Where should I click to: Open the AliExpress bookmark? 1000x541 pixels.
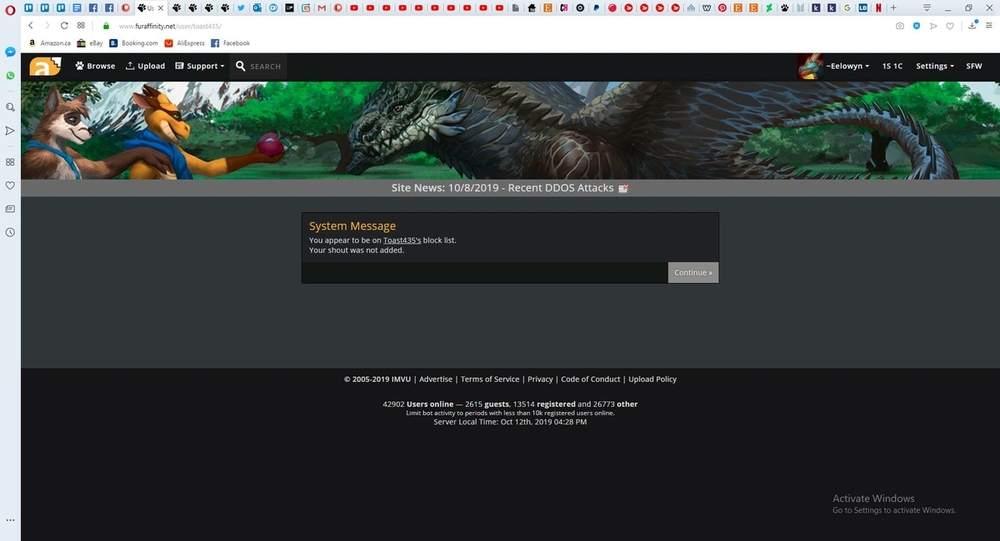point(185,43)
